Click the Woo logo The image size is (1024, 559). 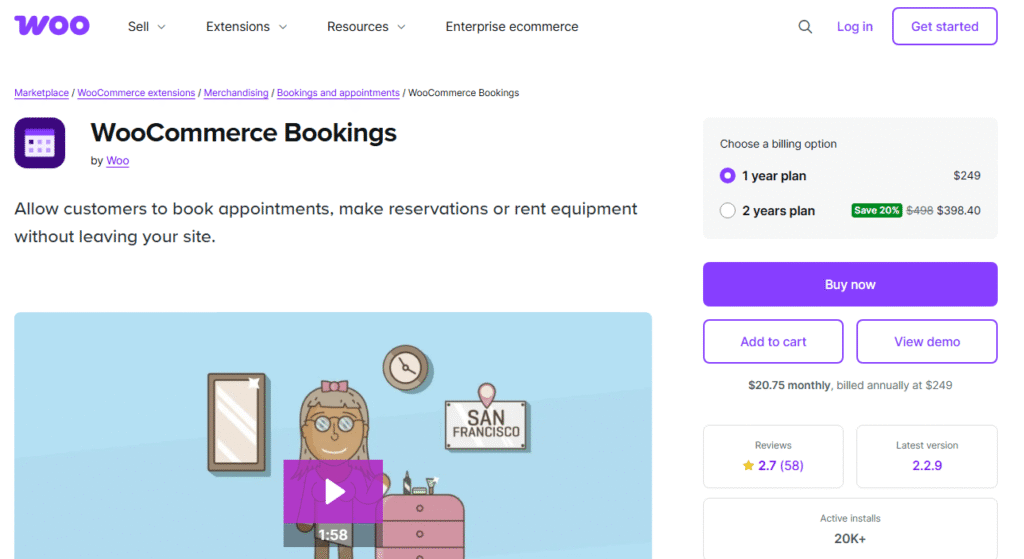point(52,26)
